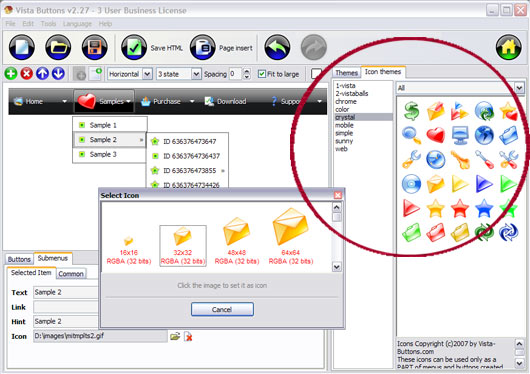Screen dimensions: 530x374
Task: Open the All icon category dropdown
Action: 519,88
